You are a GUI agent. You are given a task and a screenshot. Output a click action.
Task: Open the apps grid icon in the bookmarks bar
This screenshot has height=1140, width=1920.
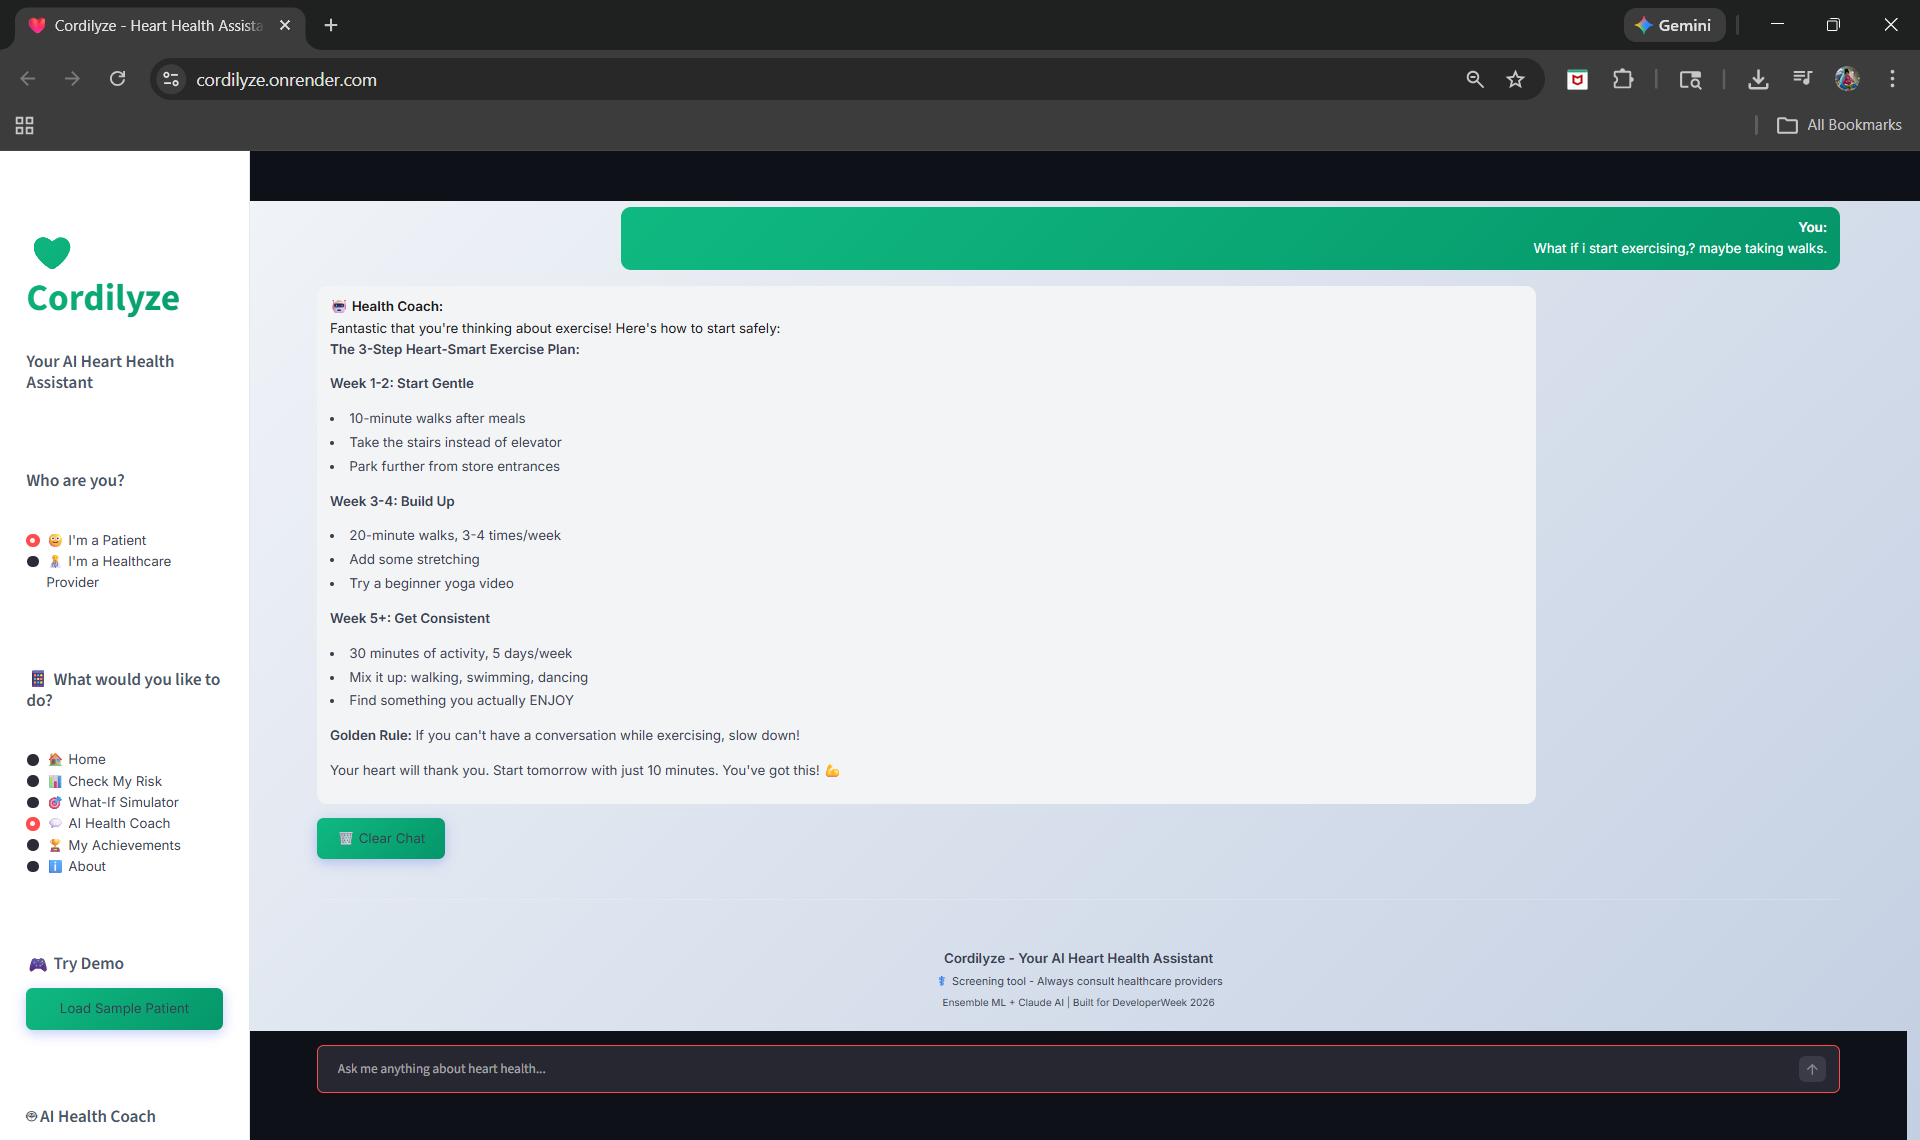coord(24,126)
